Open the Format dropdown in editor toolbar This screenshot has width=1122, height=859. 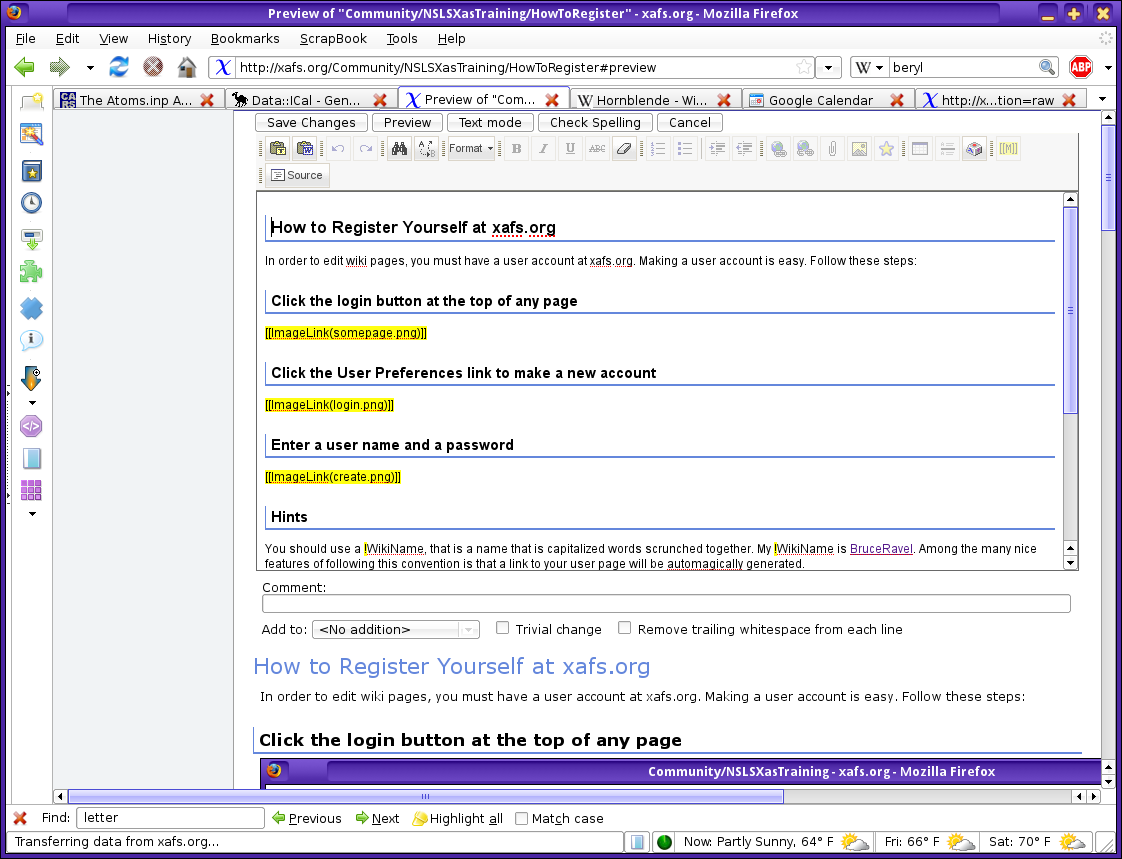470,149
